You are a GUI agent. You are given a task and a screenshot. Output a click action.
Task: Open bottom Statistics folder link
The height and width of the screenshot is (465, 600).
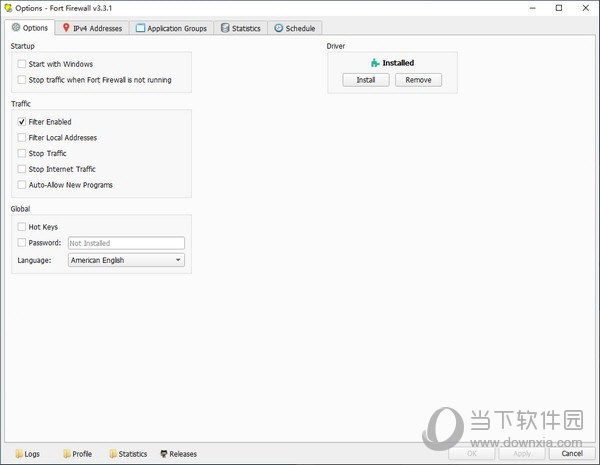(128, 454)
